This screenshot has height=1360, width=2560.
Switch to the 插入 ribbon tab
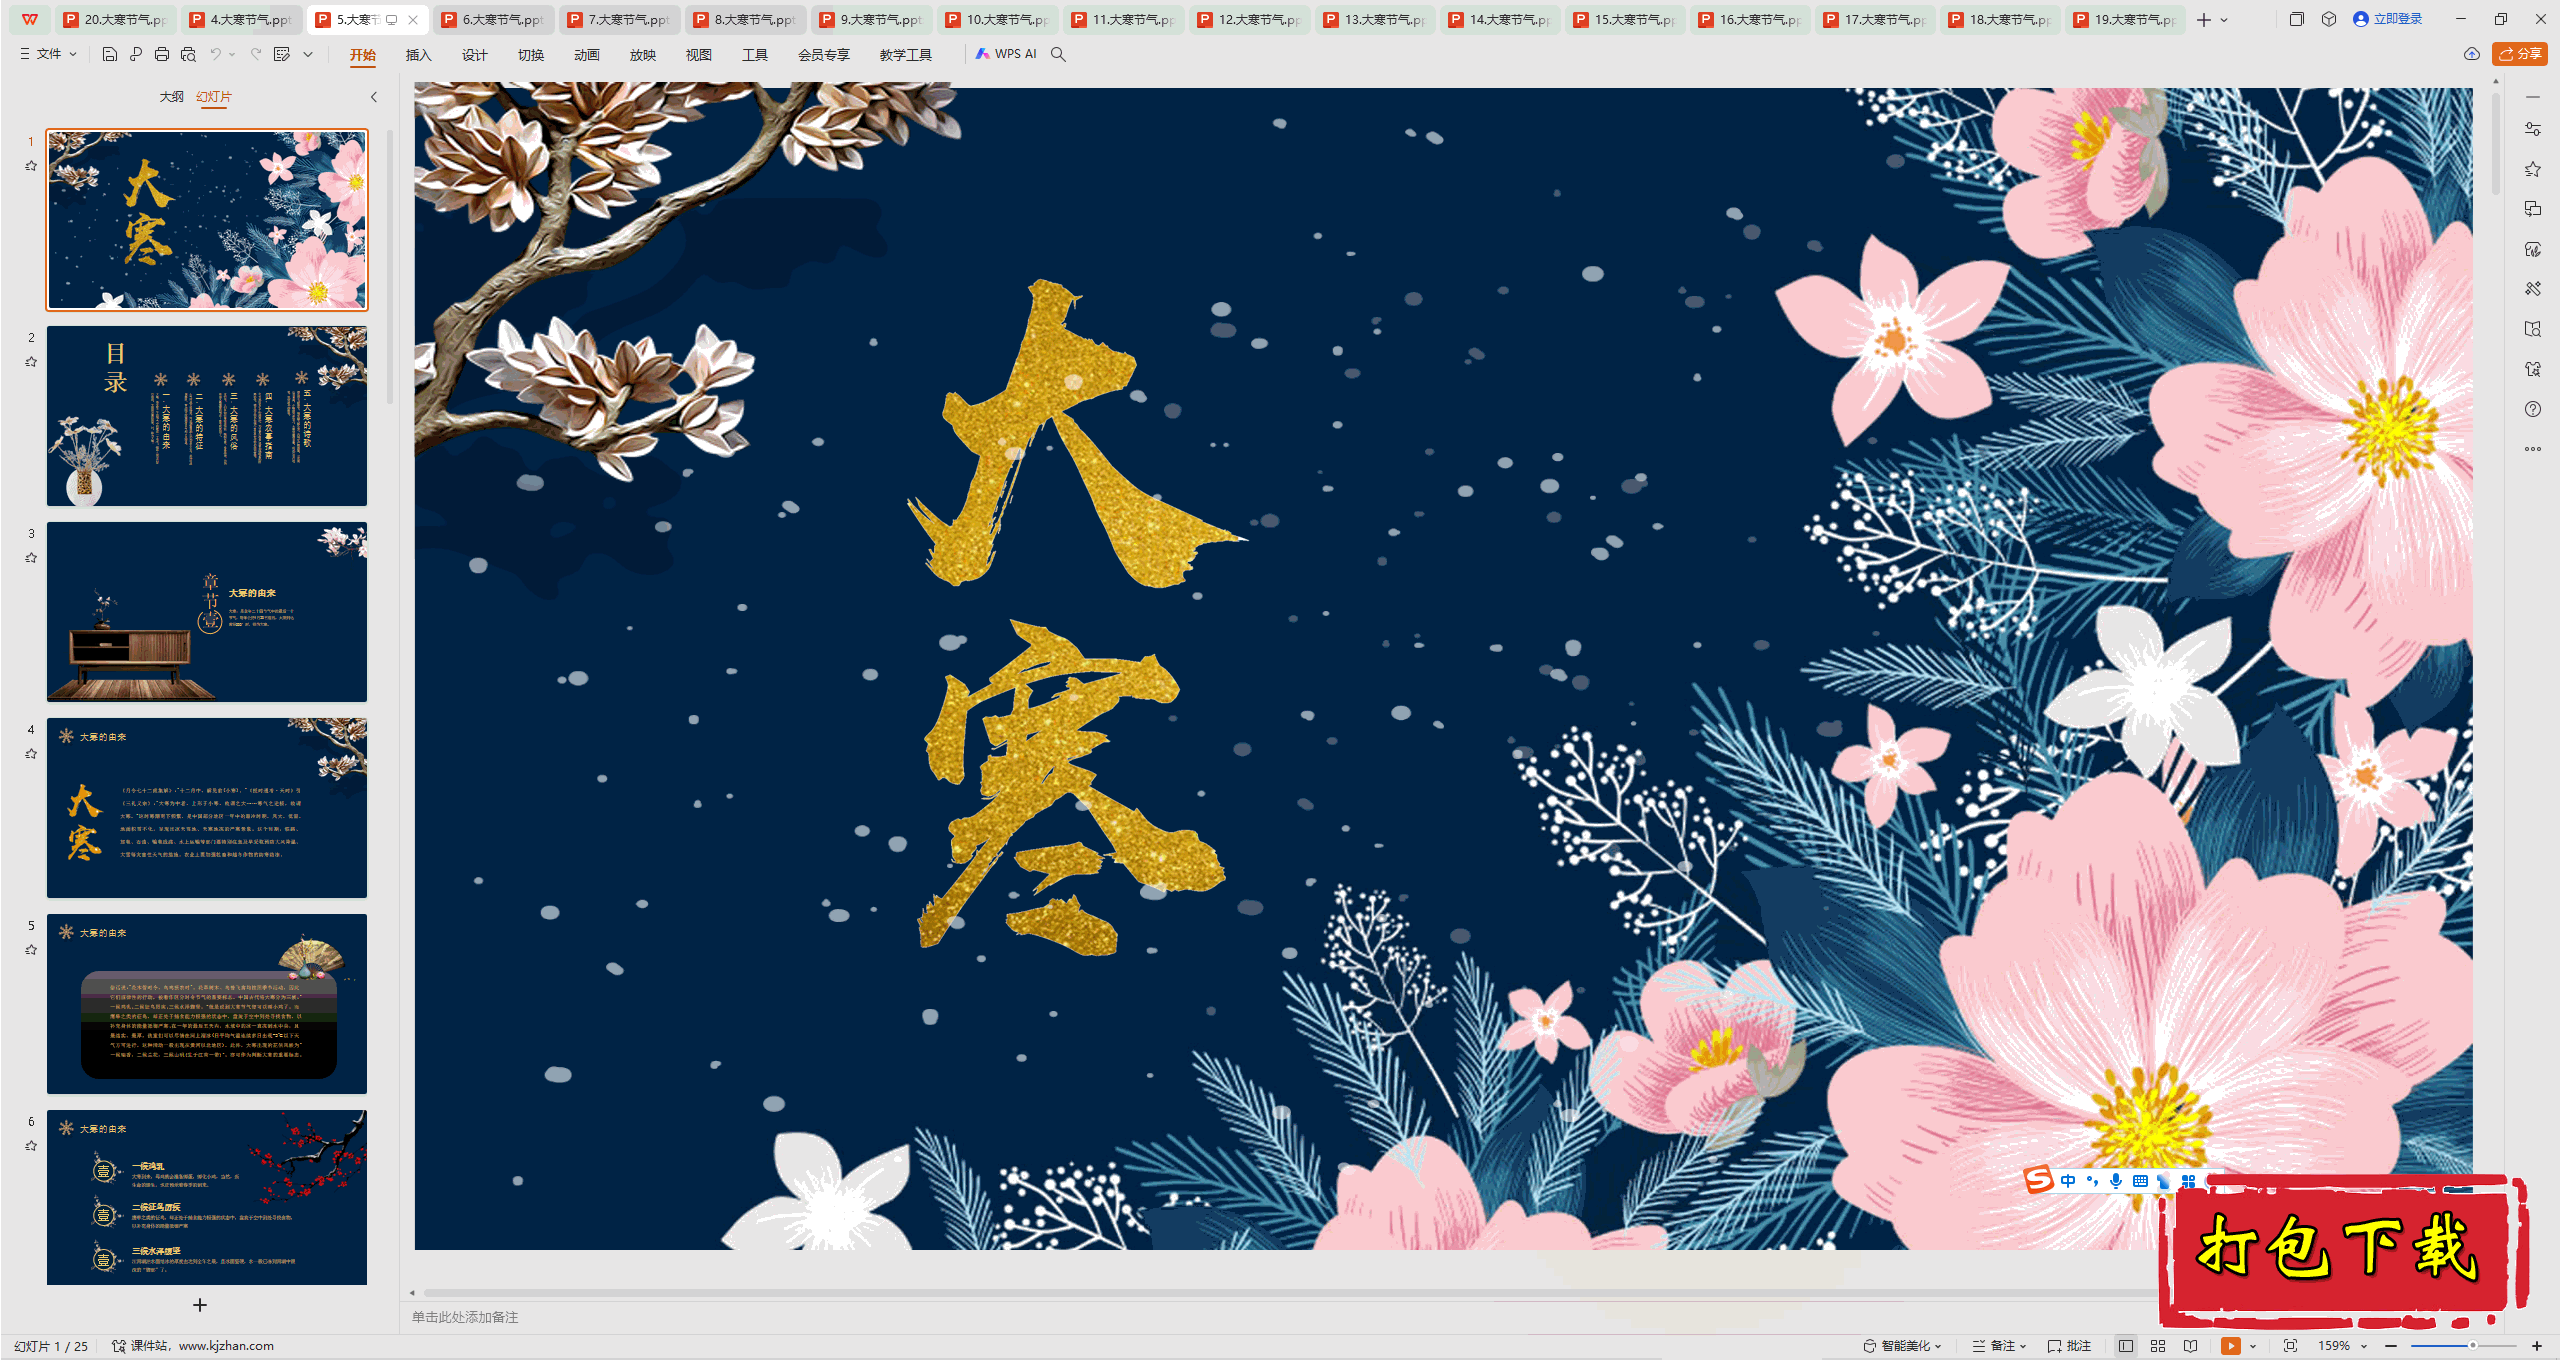pos(418,55)
